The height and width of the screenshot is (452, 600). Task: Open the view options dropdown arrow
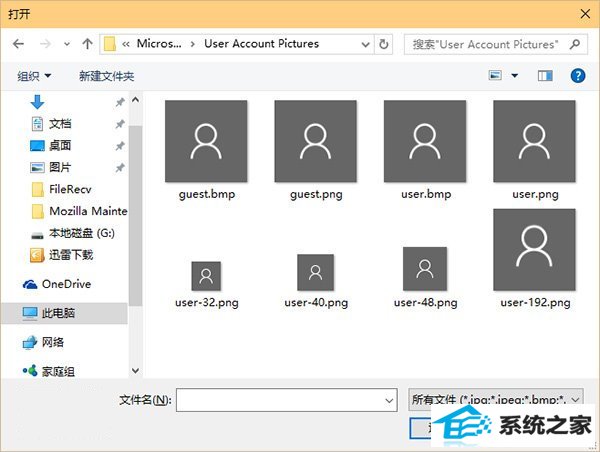coord(515,75)
